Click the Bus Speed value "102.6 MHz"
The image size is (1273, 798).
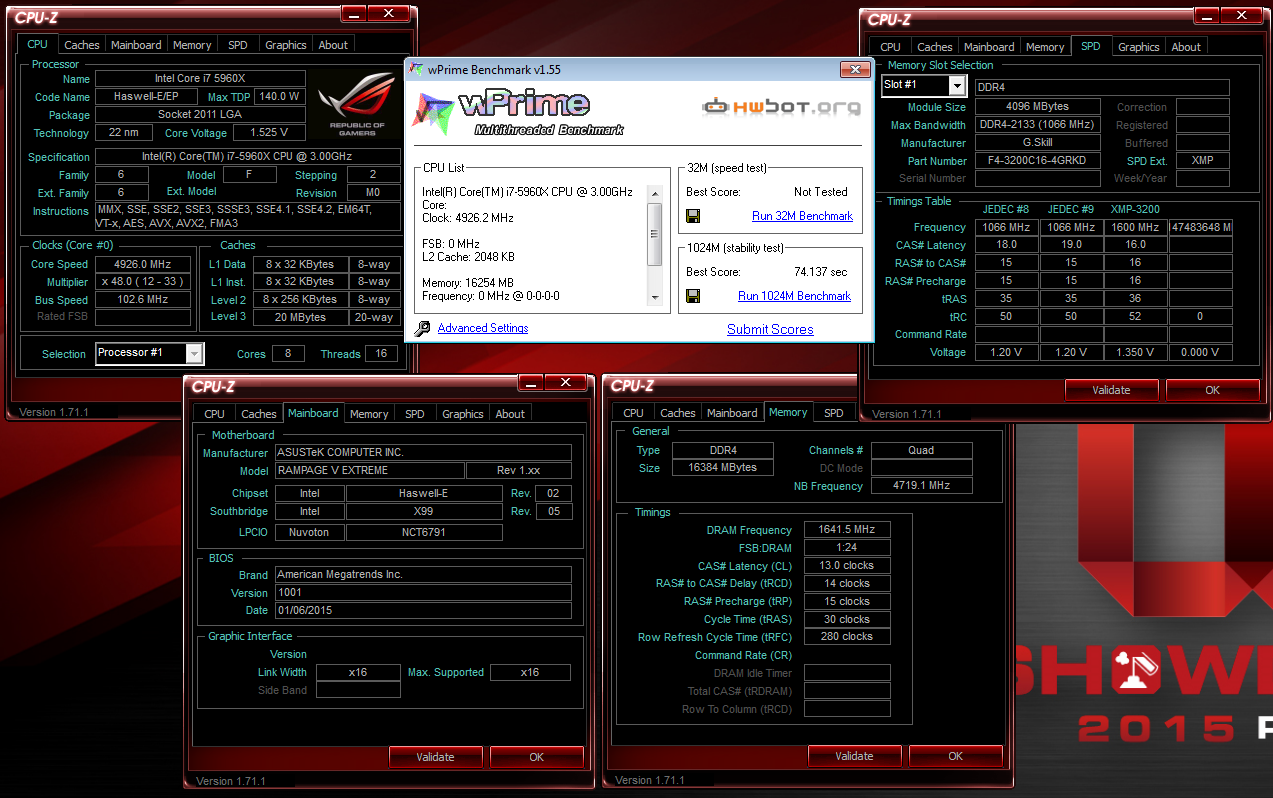[x=143, y=300]
